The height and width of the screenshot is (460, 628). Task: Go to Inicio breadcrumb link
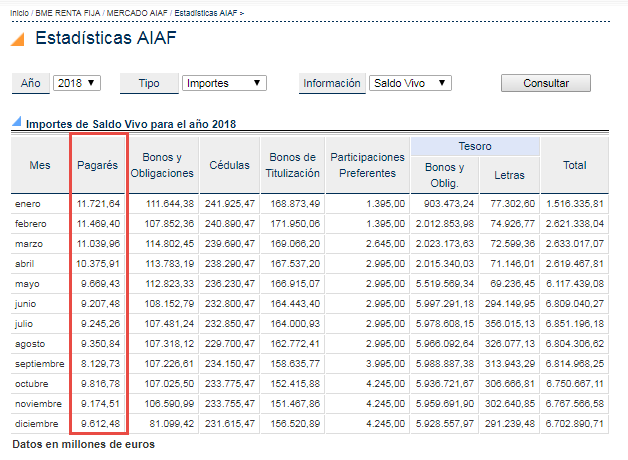pos(19,13)
